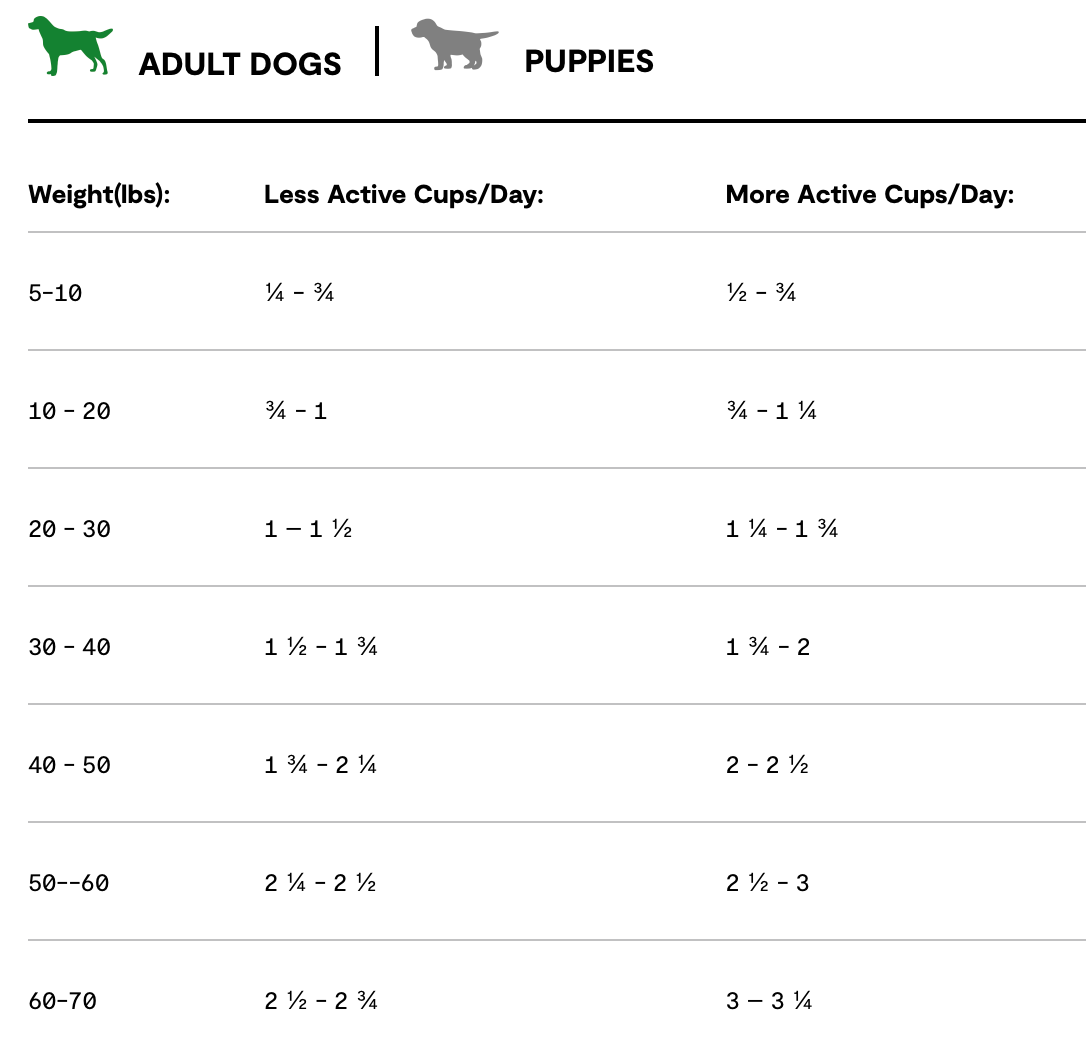Click the More Active Cups/Day header

tap(869, 194)
